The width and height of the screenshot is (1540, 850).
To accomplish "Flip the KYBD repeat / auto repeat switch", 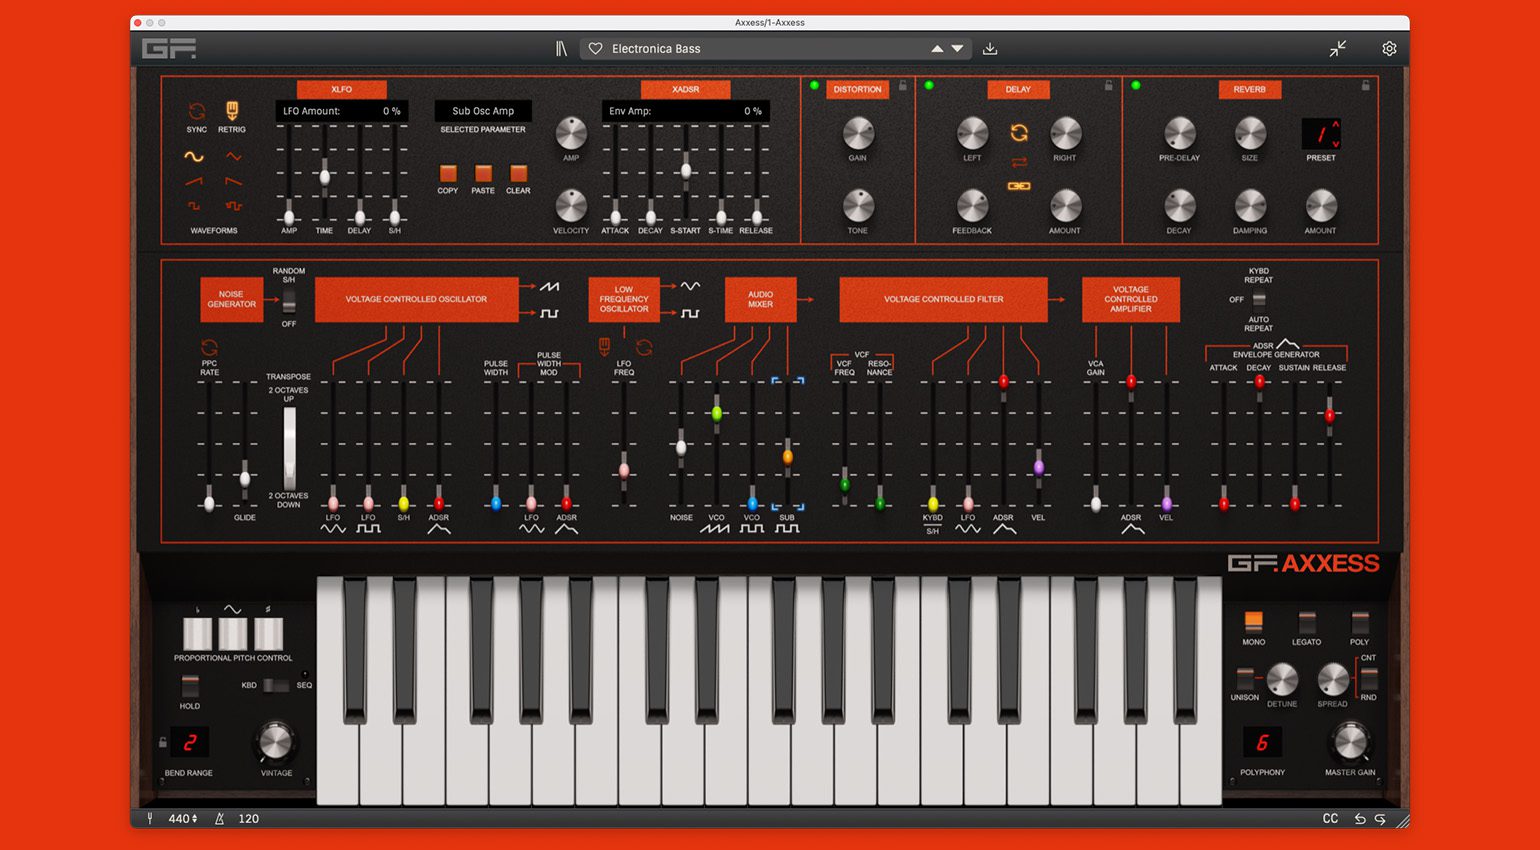I will (1259, 299).
